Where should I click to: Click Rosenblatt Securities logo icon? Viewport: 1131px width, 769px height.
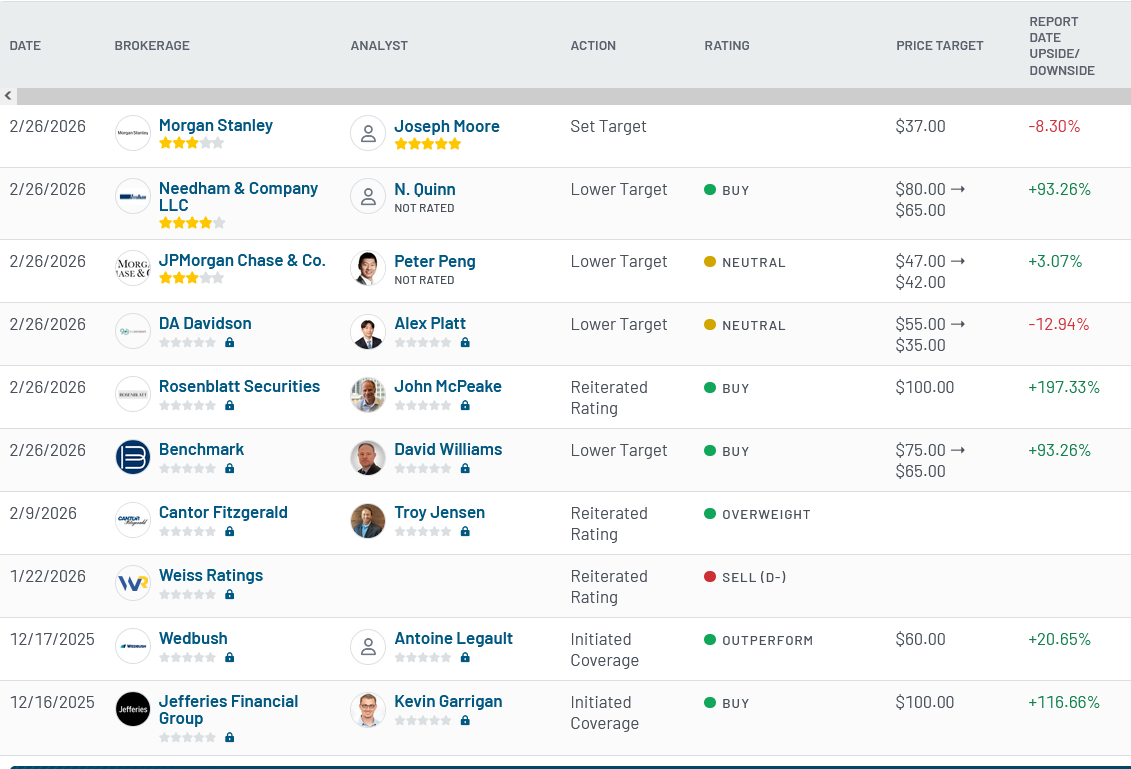pos(133,394)
